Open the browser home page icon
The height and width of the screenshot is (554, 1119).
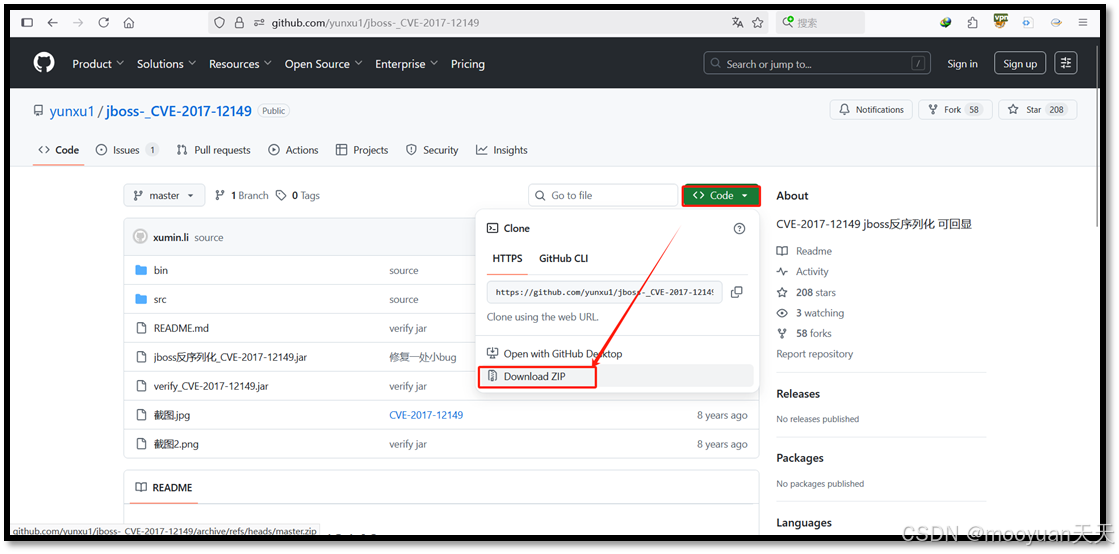(x=128, y=23)
